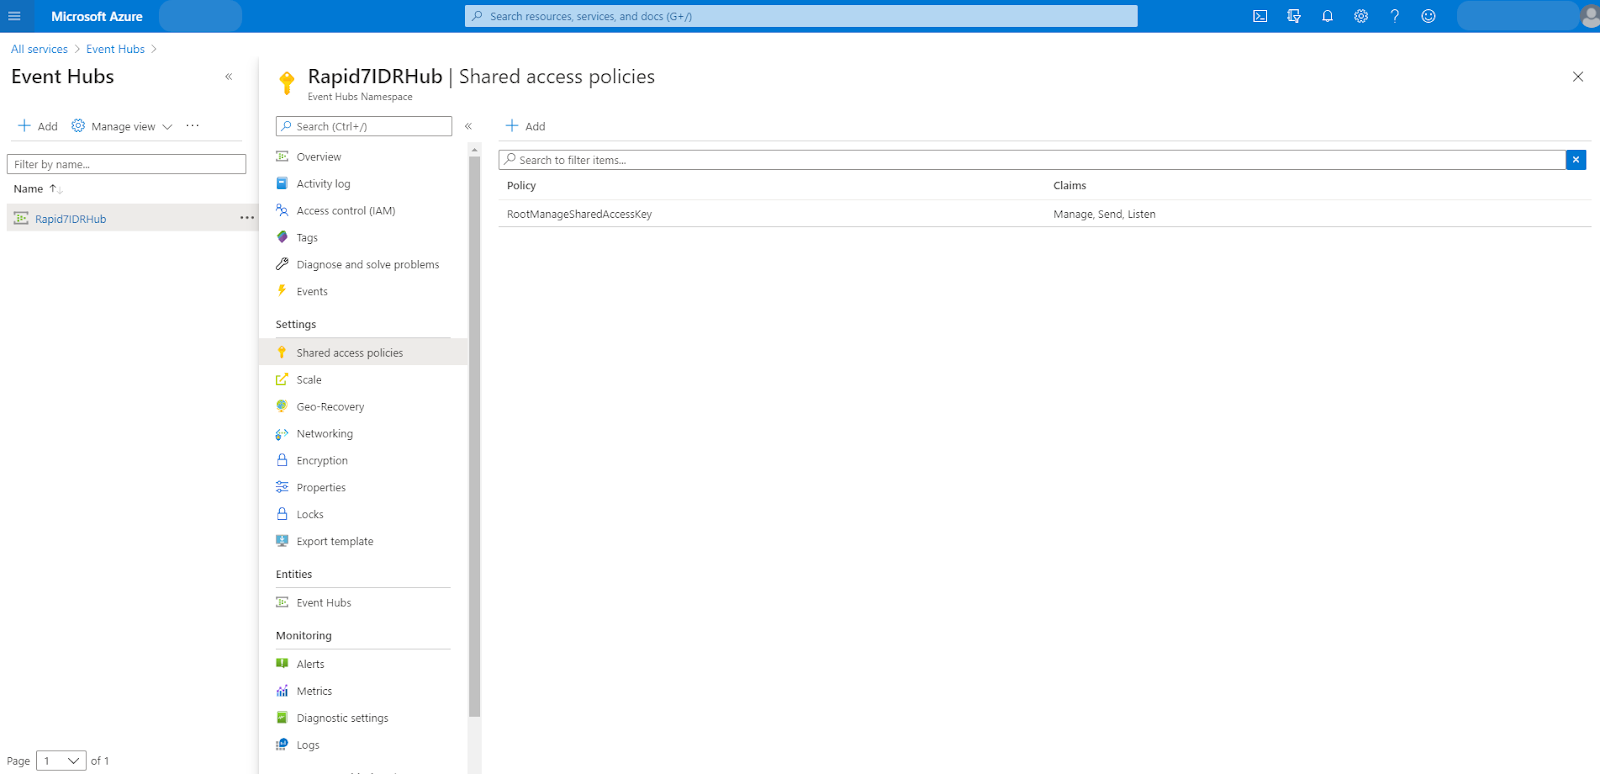This screenshot has width=1600, height=774.
Task: Focus the resource menu Search field
Action: tap(364, 126)
